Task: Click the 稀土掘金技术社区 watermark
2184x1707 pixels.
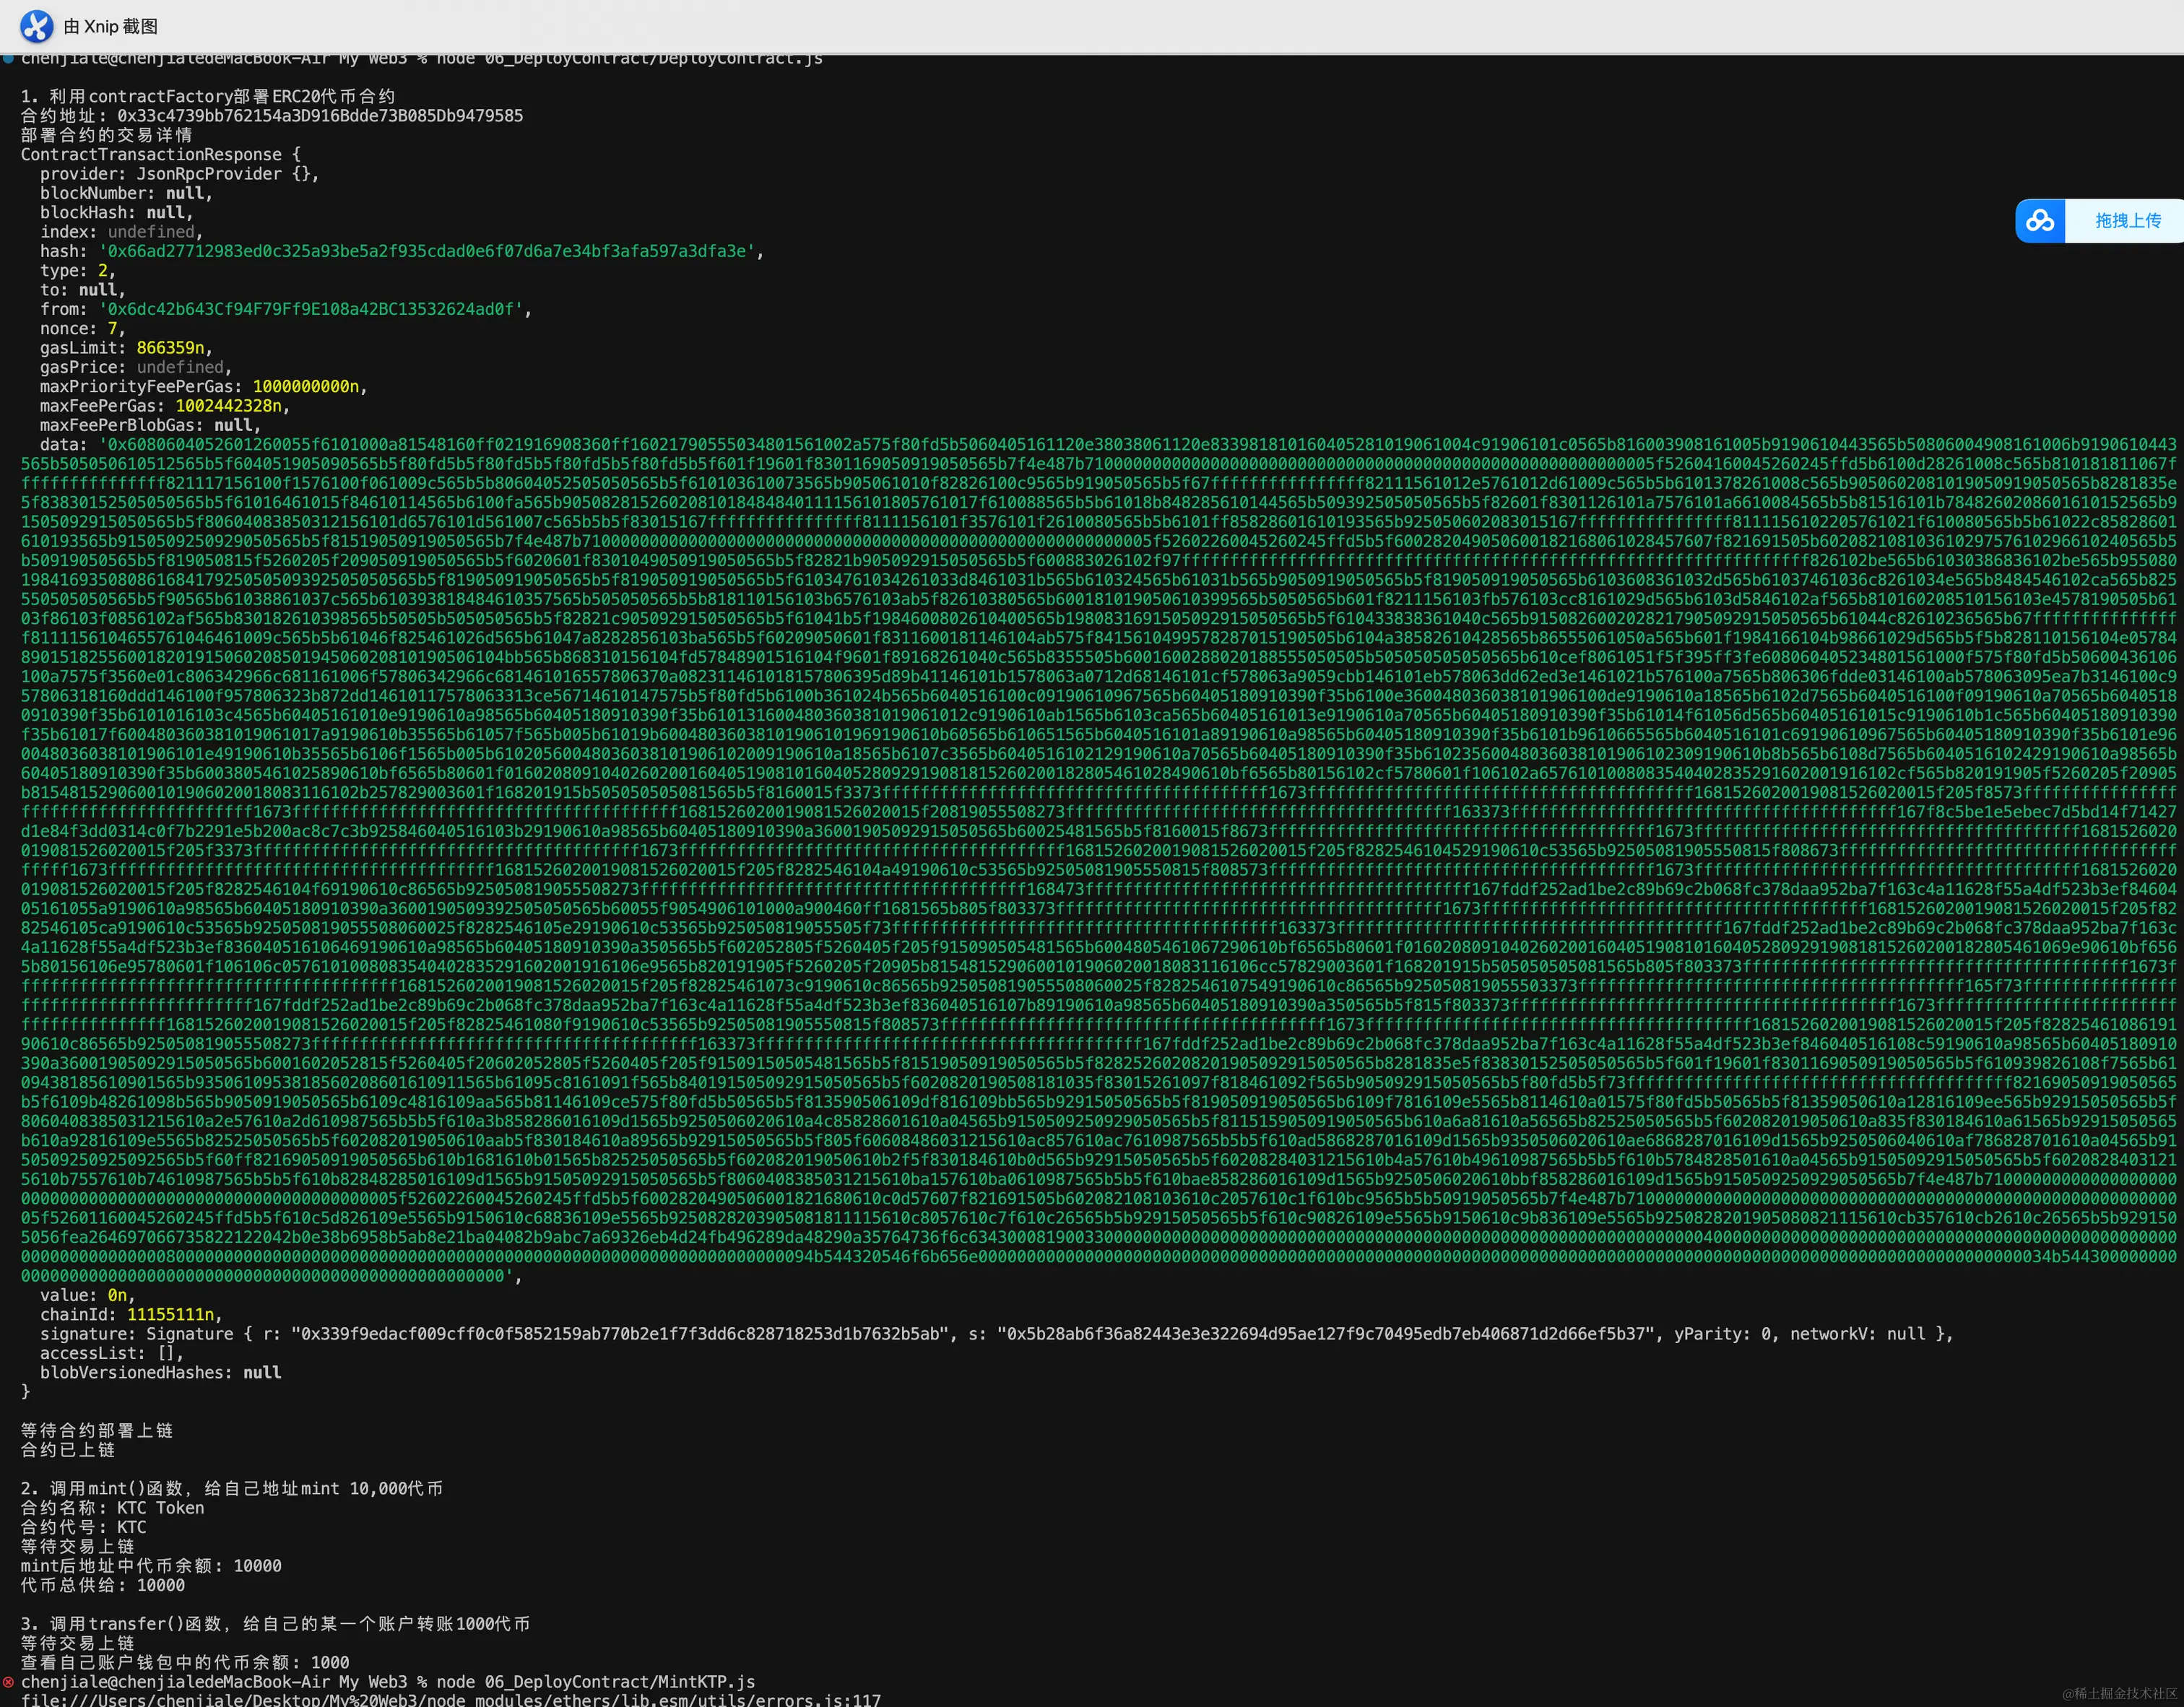Action: (2118, 1693)
